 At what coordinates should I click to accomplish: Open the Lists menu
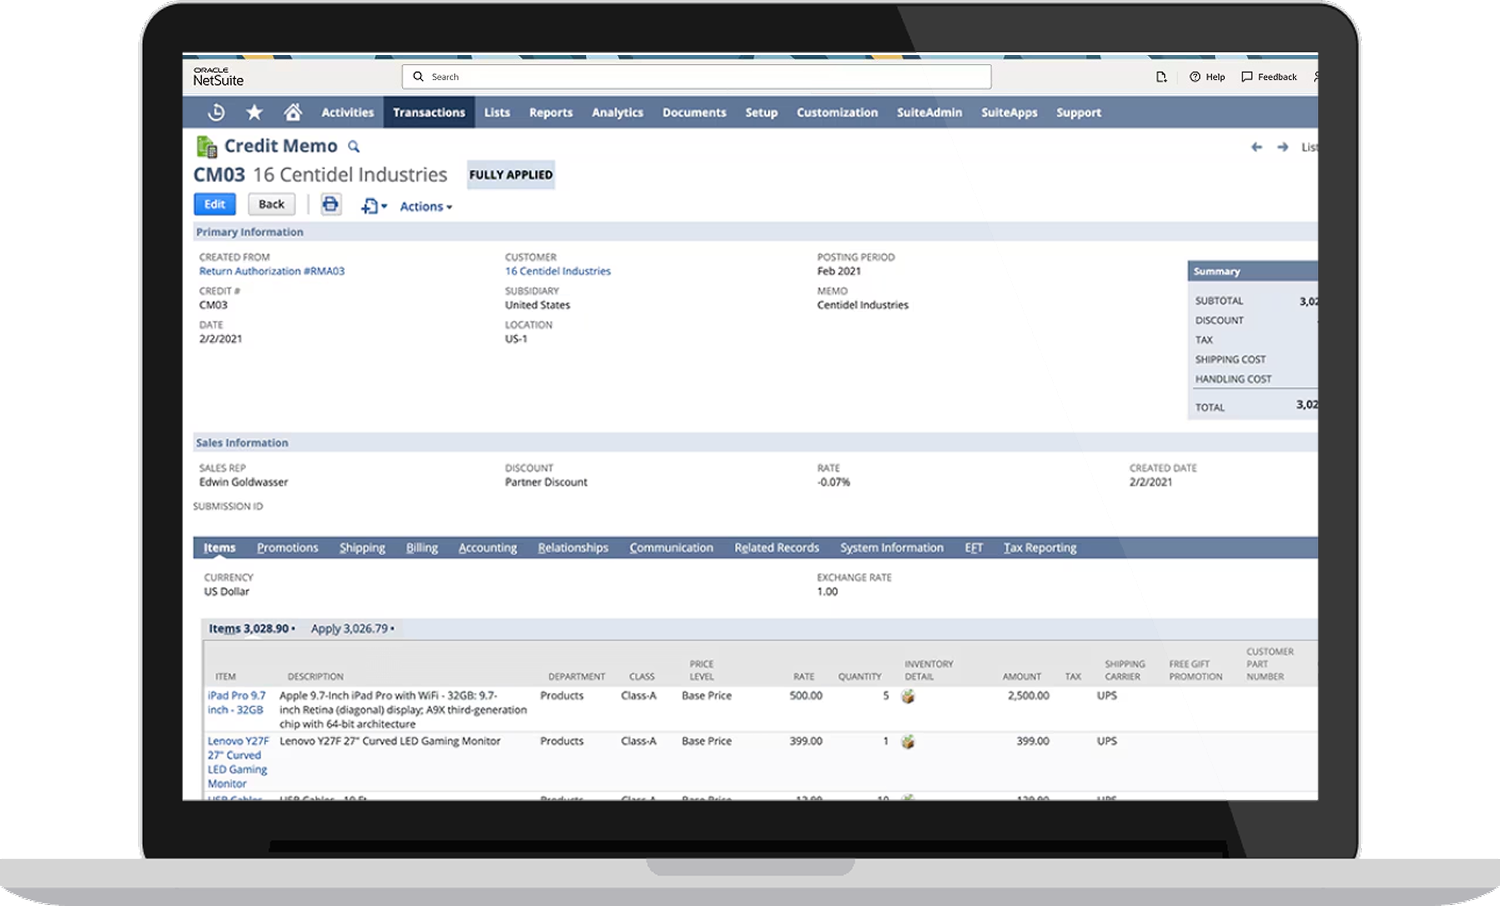(x=497, y=113)
